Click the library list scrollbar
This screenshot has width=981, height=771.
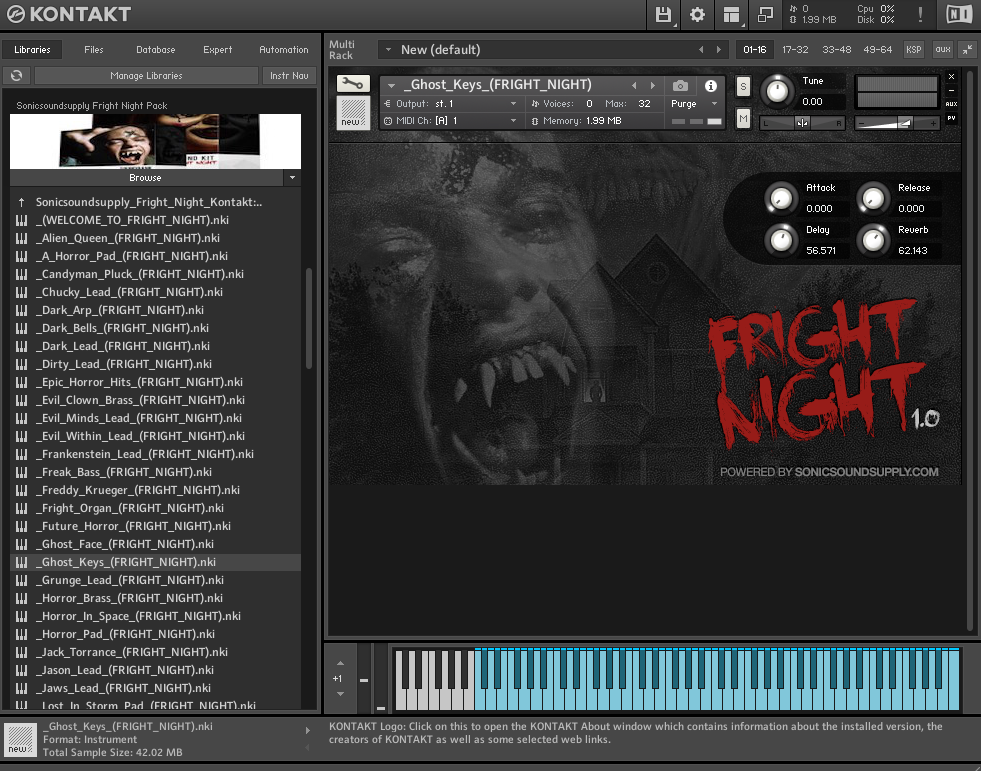308,318
